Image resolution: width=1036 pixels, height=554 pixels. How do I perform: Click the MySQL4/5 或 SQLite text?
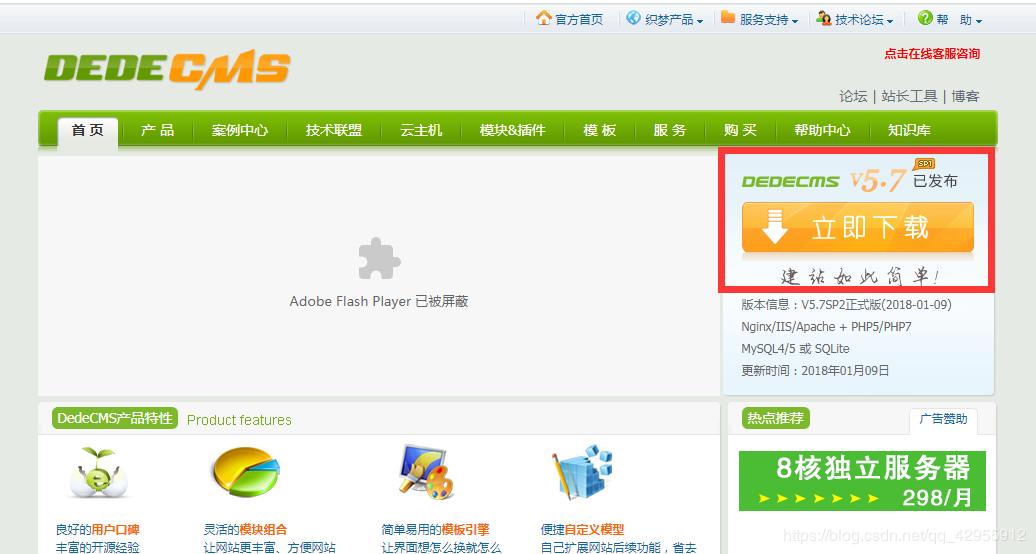point(796,348)
